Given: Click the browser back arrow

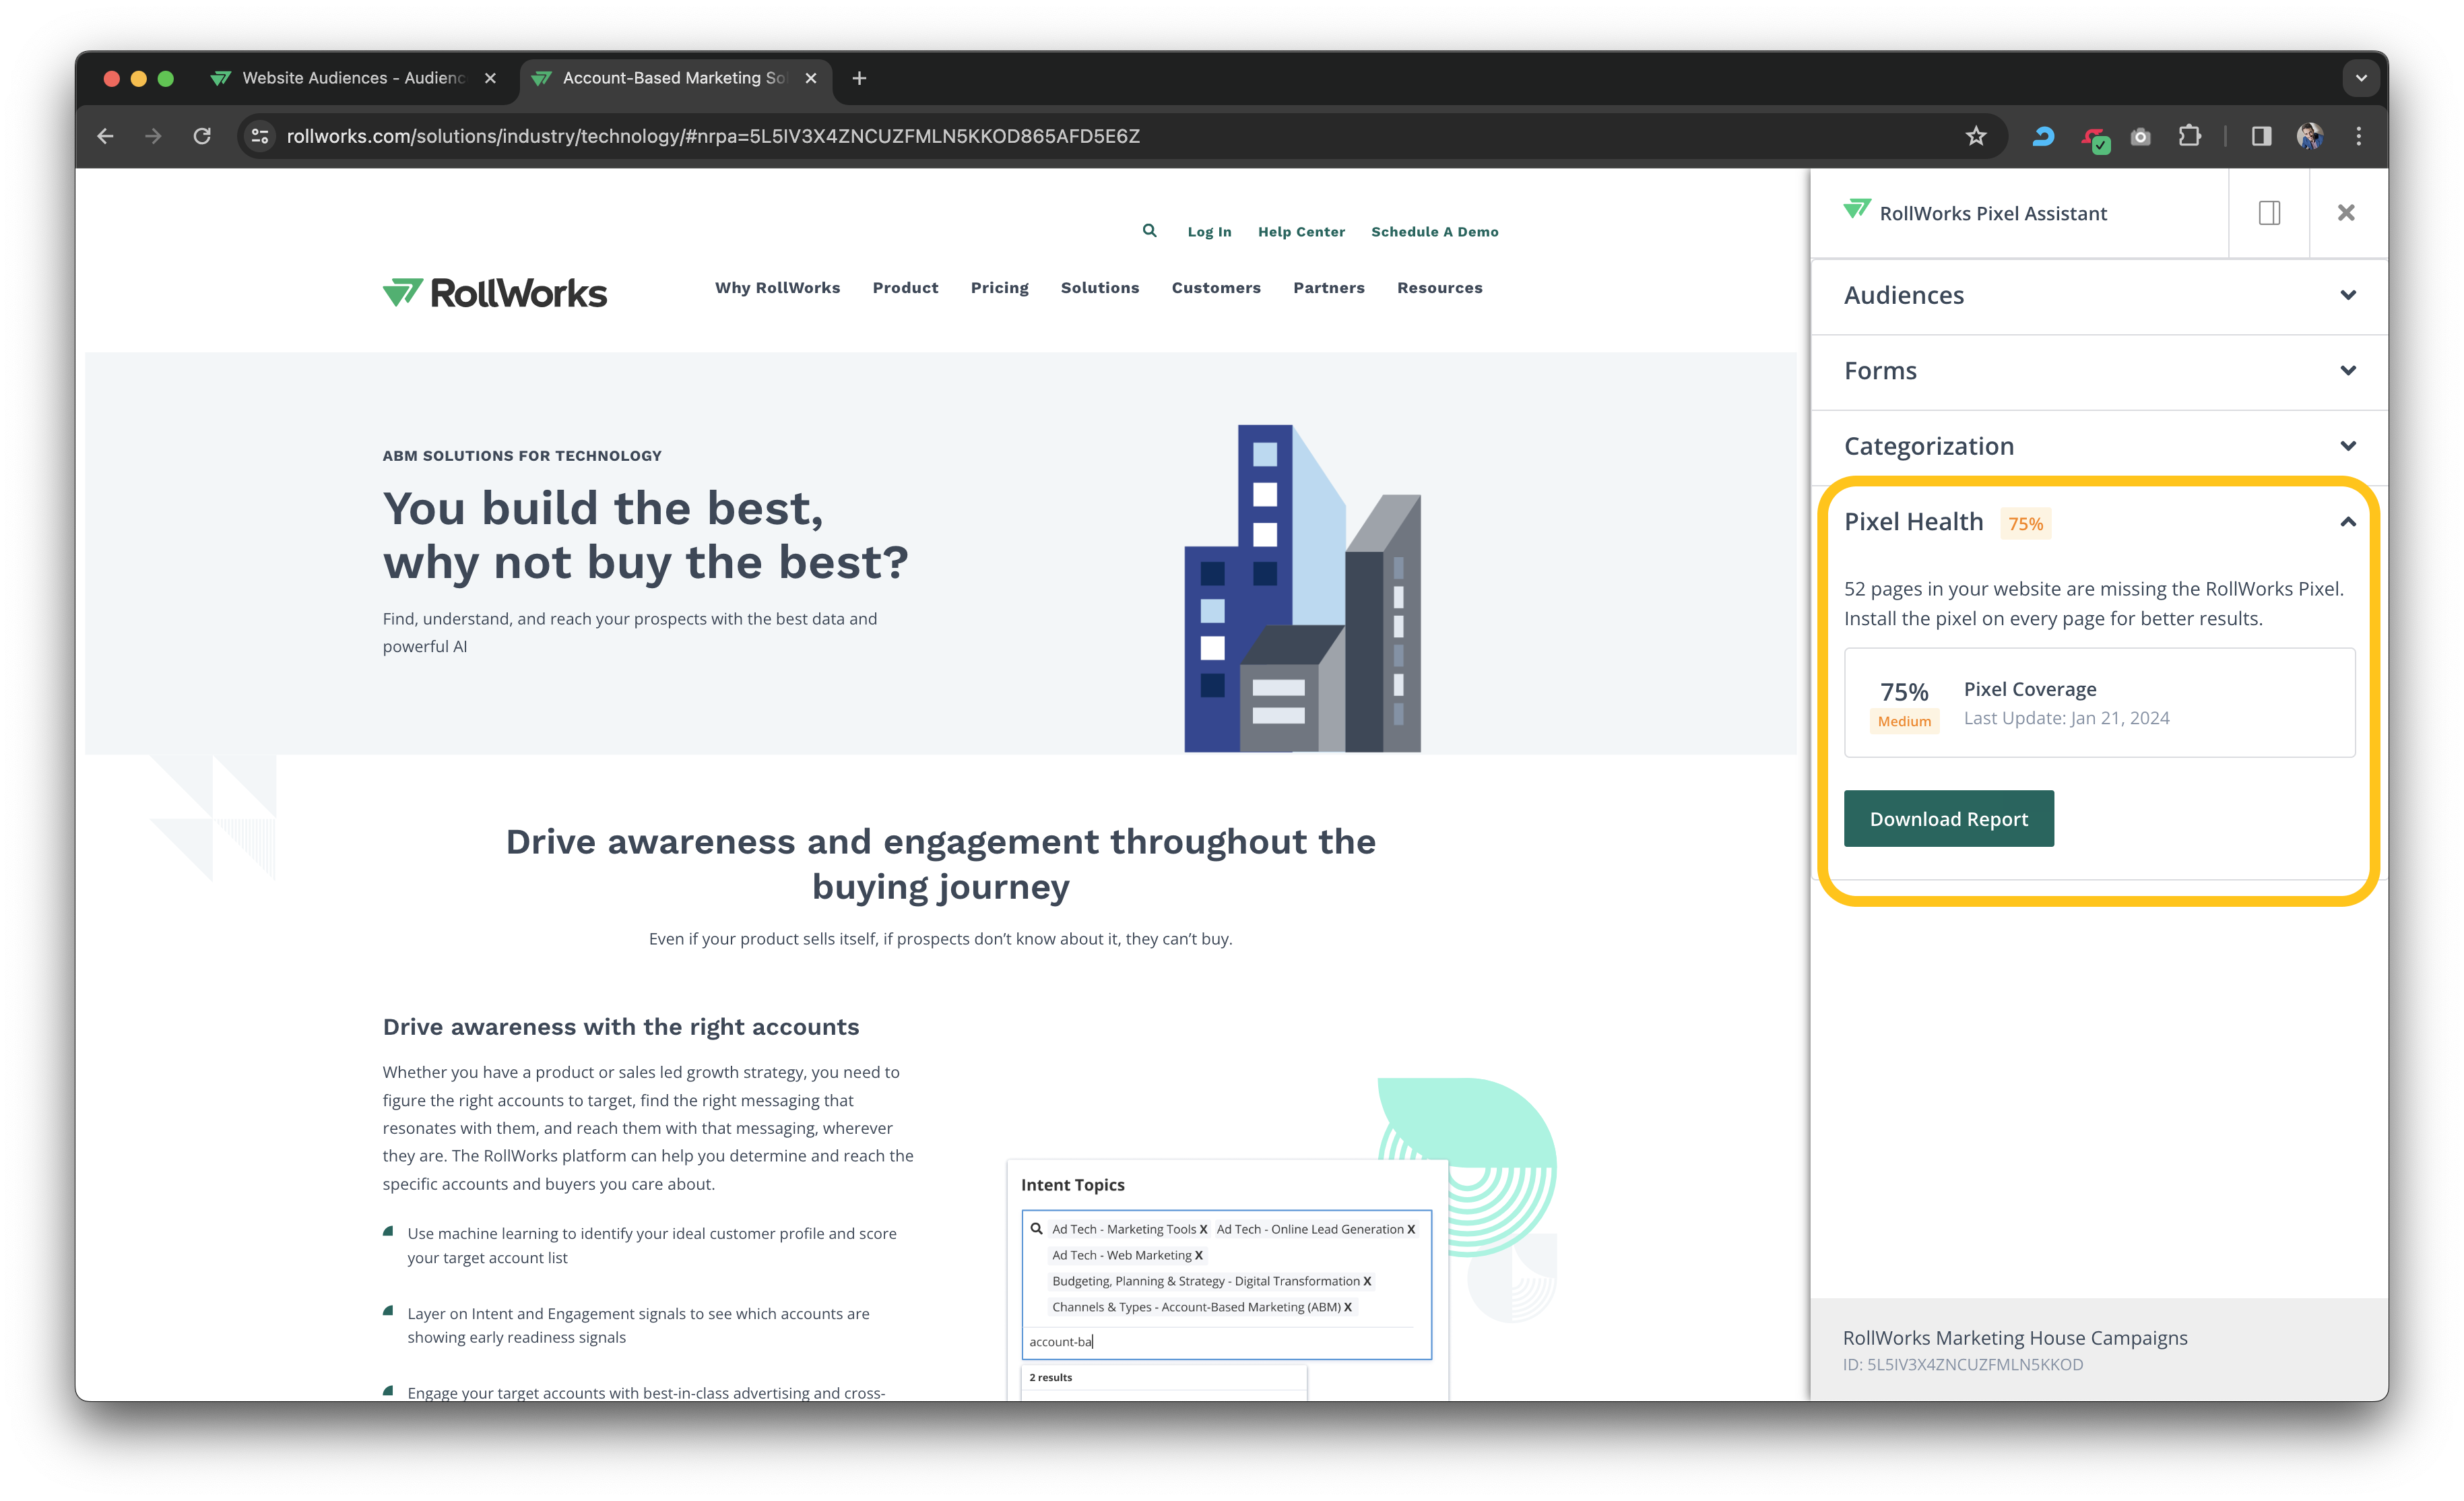Looking at the screenshot, I should click(106, 136).
